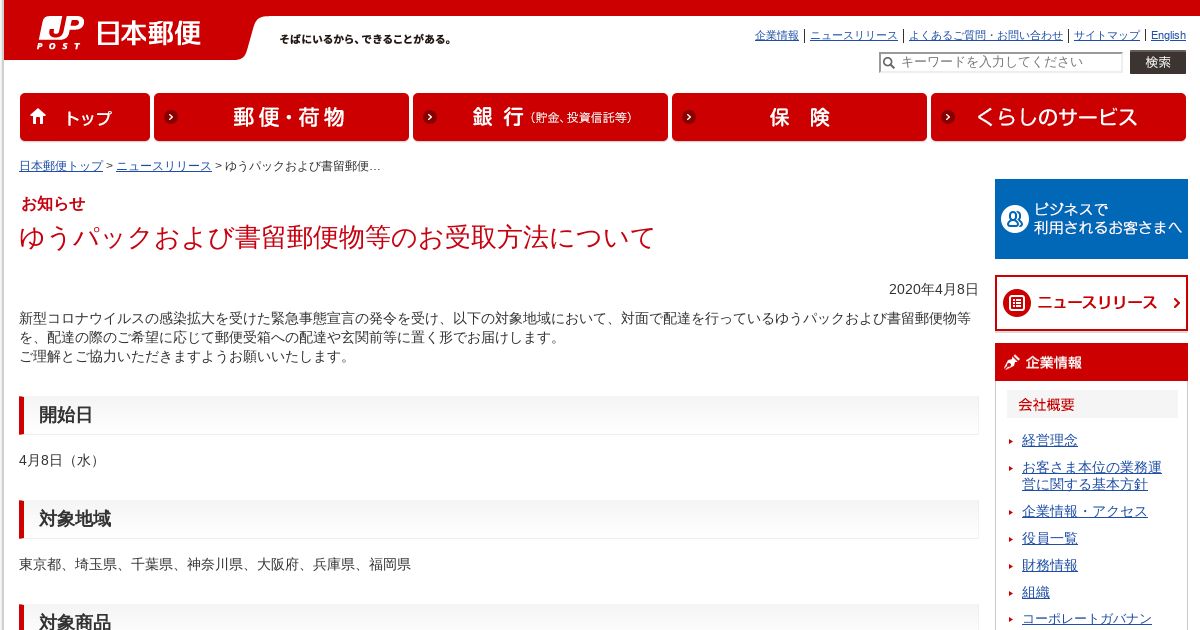Viewport: 1200px width, 630px height.
Task: Click the date 2020年4月8日
Action: coord(933,289)
